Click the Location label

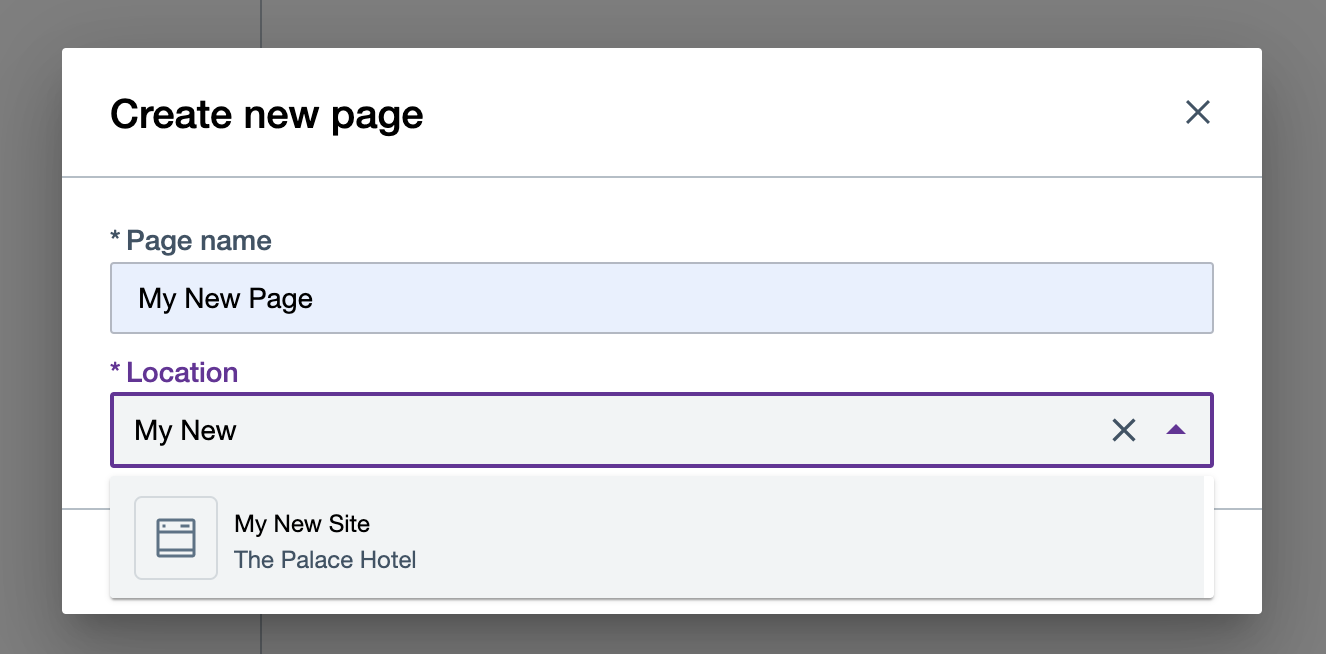coord(174,372)
